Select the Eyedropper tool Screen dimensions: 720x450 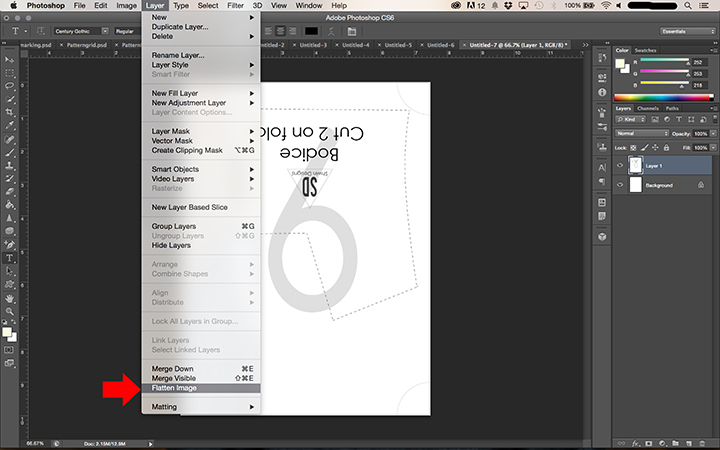9,125
